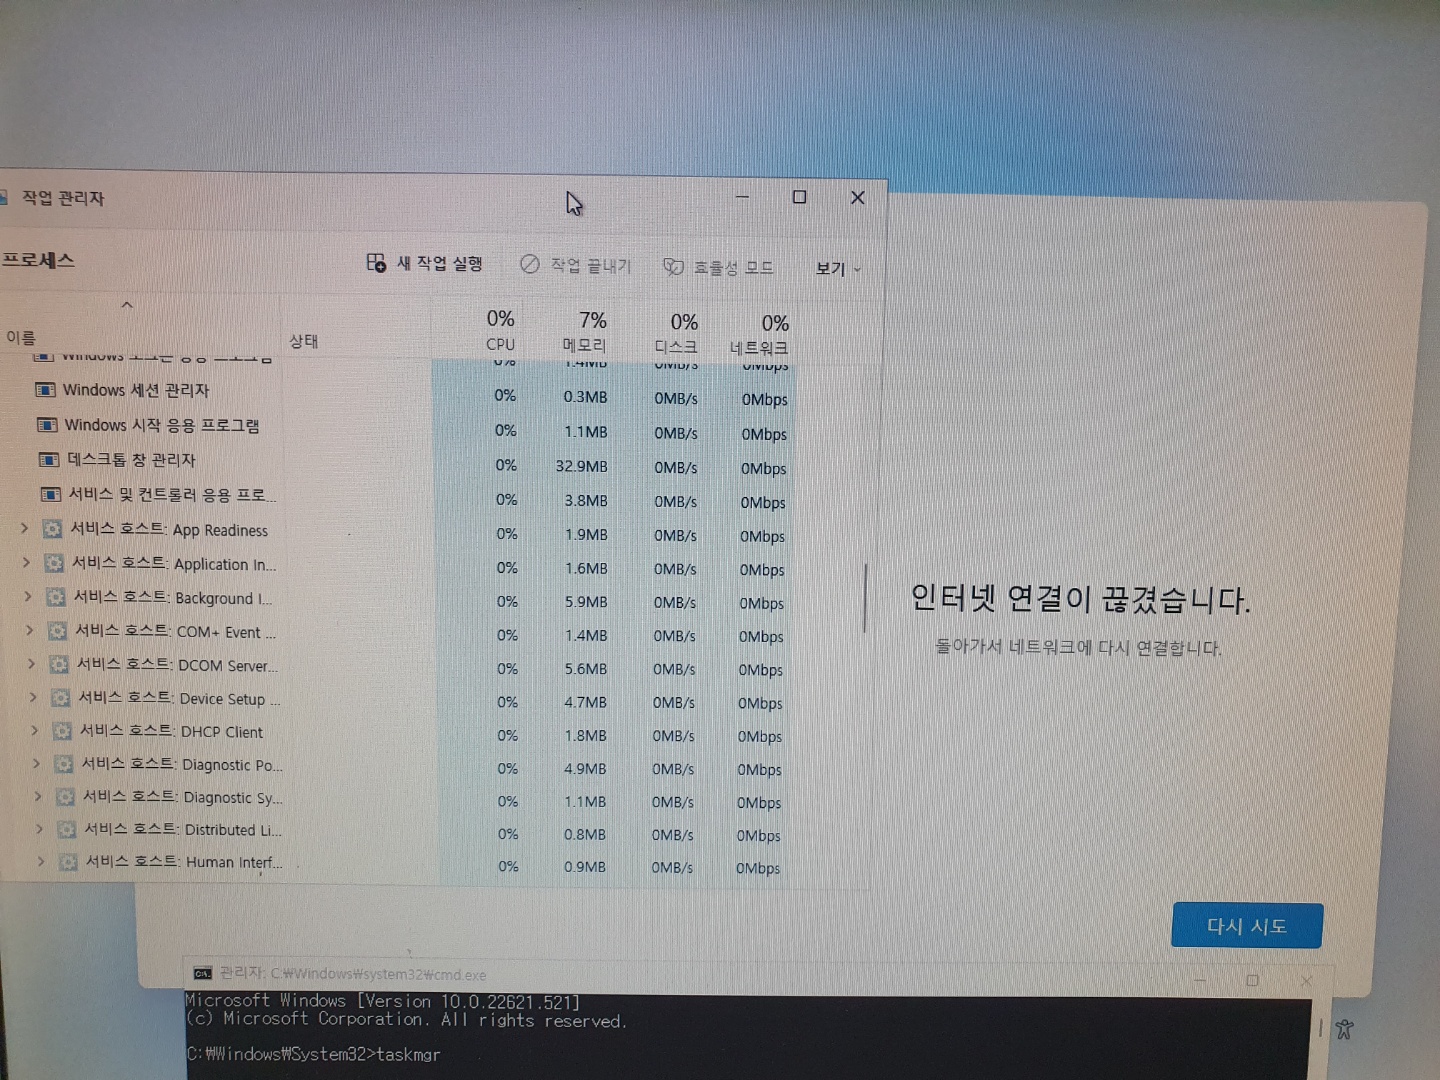Screen dimensions: 1440x1080
Task: Minimize the 작업 관리자 window
Action: pyautogui.click(x=742, y=196)
